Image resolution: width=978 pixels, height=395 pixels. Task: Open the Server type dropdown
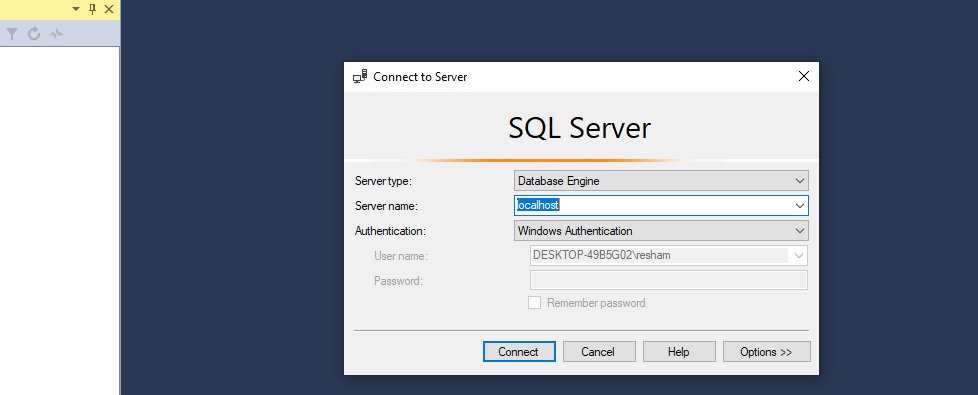point(661,181)
